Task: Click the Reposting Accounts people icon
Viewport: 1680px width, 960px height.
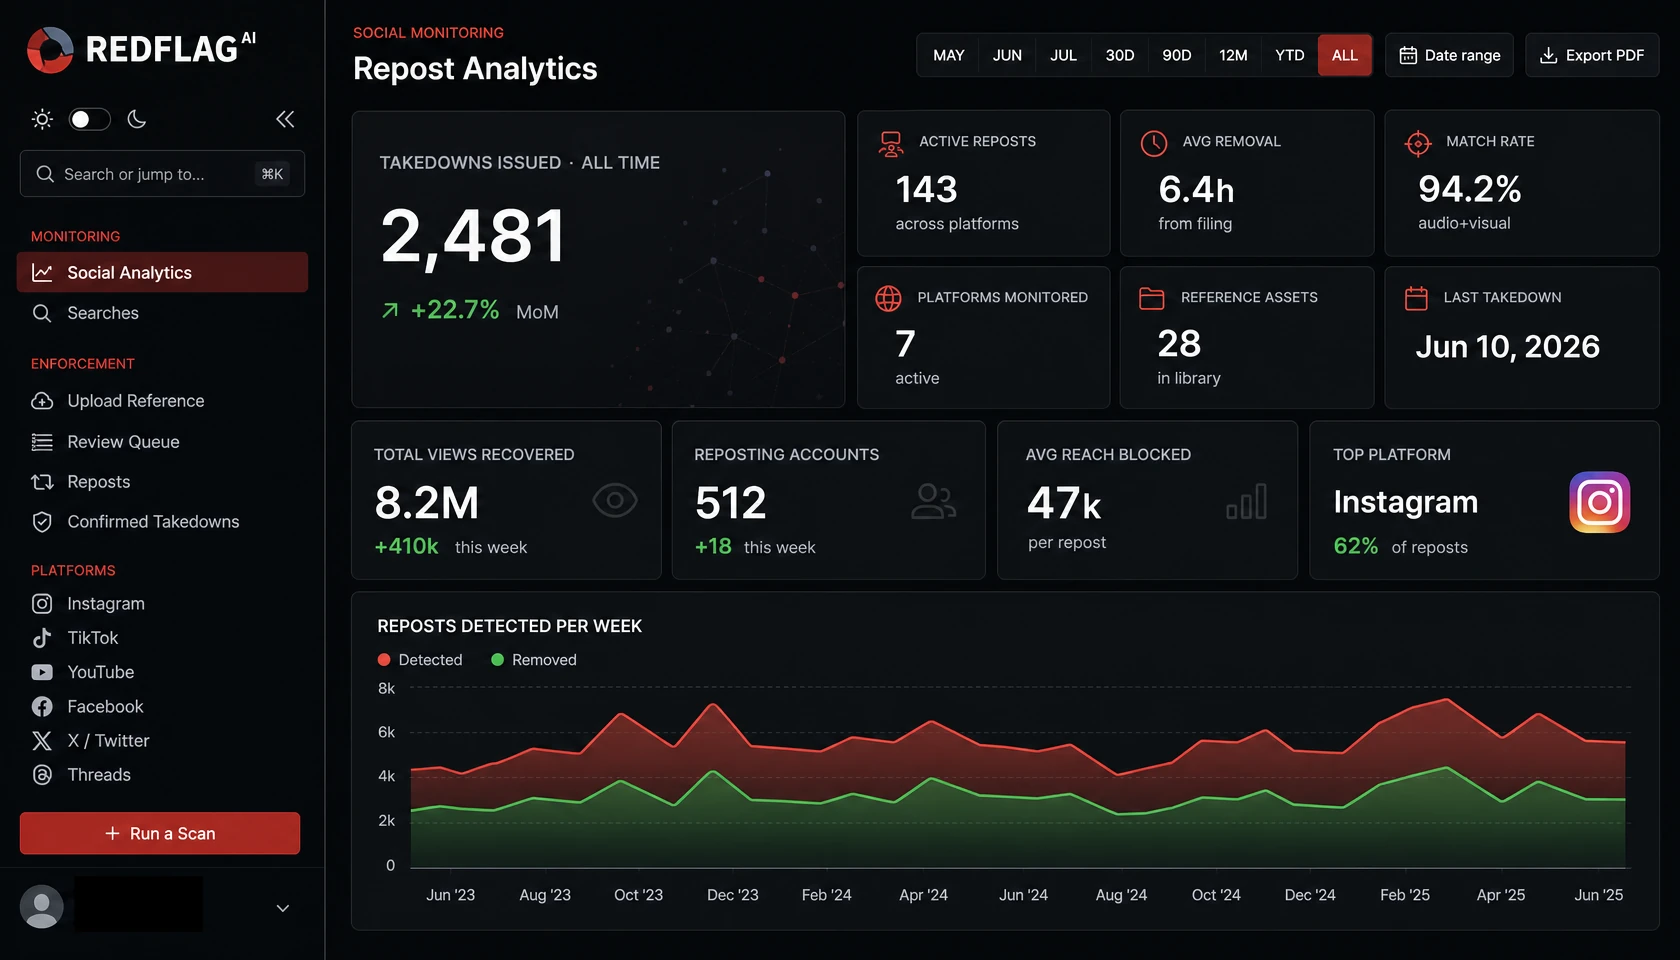Action: click(933, 501)
